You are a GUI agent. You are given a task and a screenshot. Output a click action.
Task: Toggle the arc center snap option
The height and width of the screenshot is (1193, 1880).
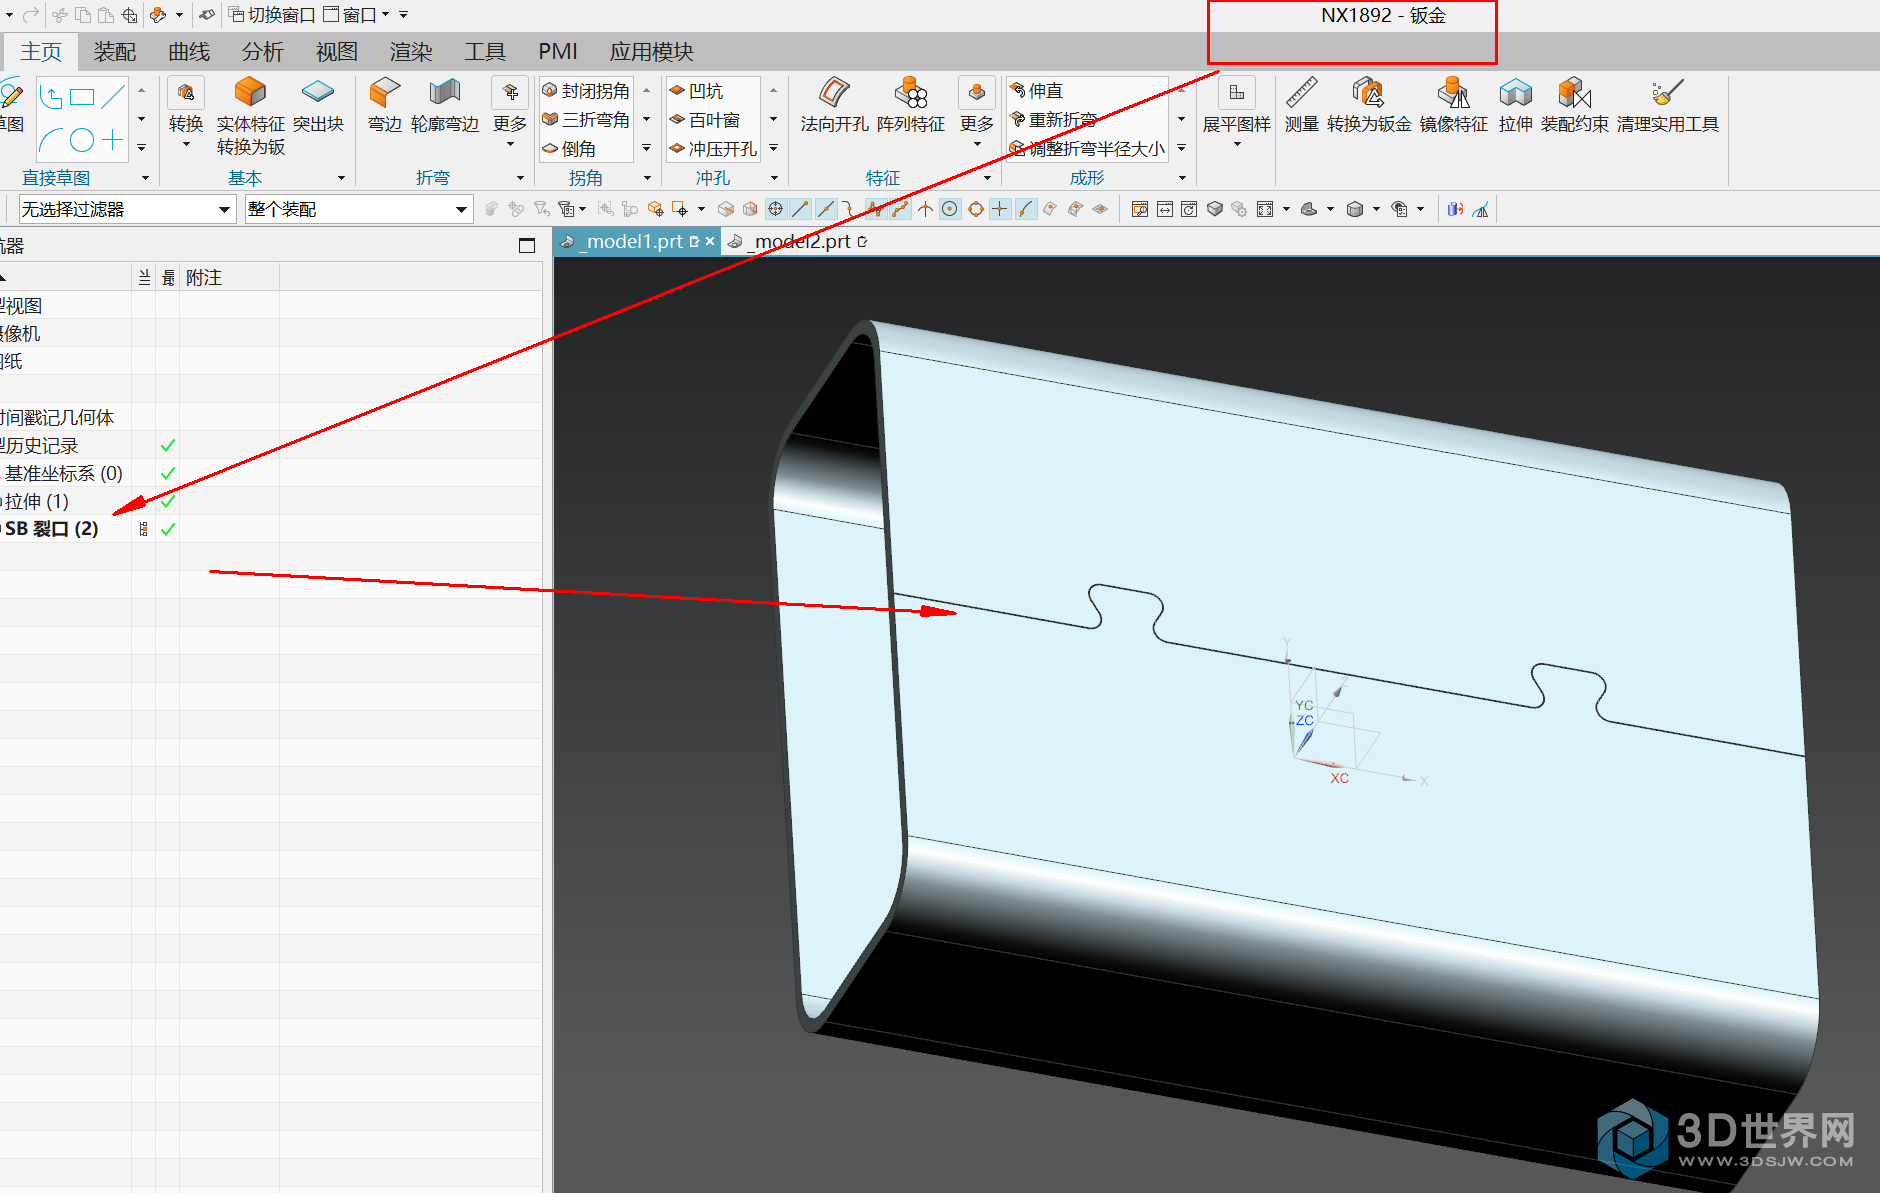point(950,209)
